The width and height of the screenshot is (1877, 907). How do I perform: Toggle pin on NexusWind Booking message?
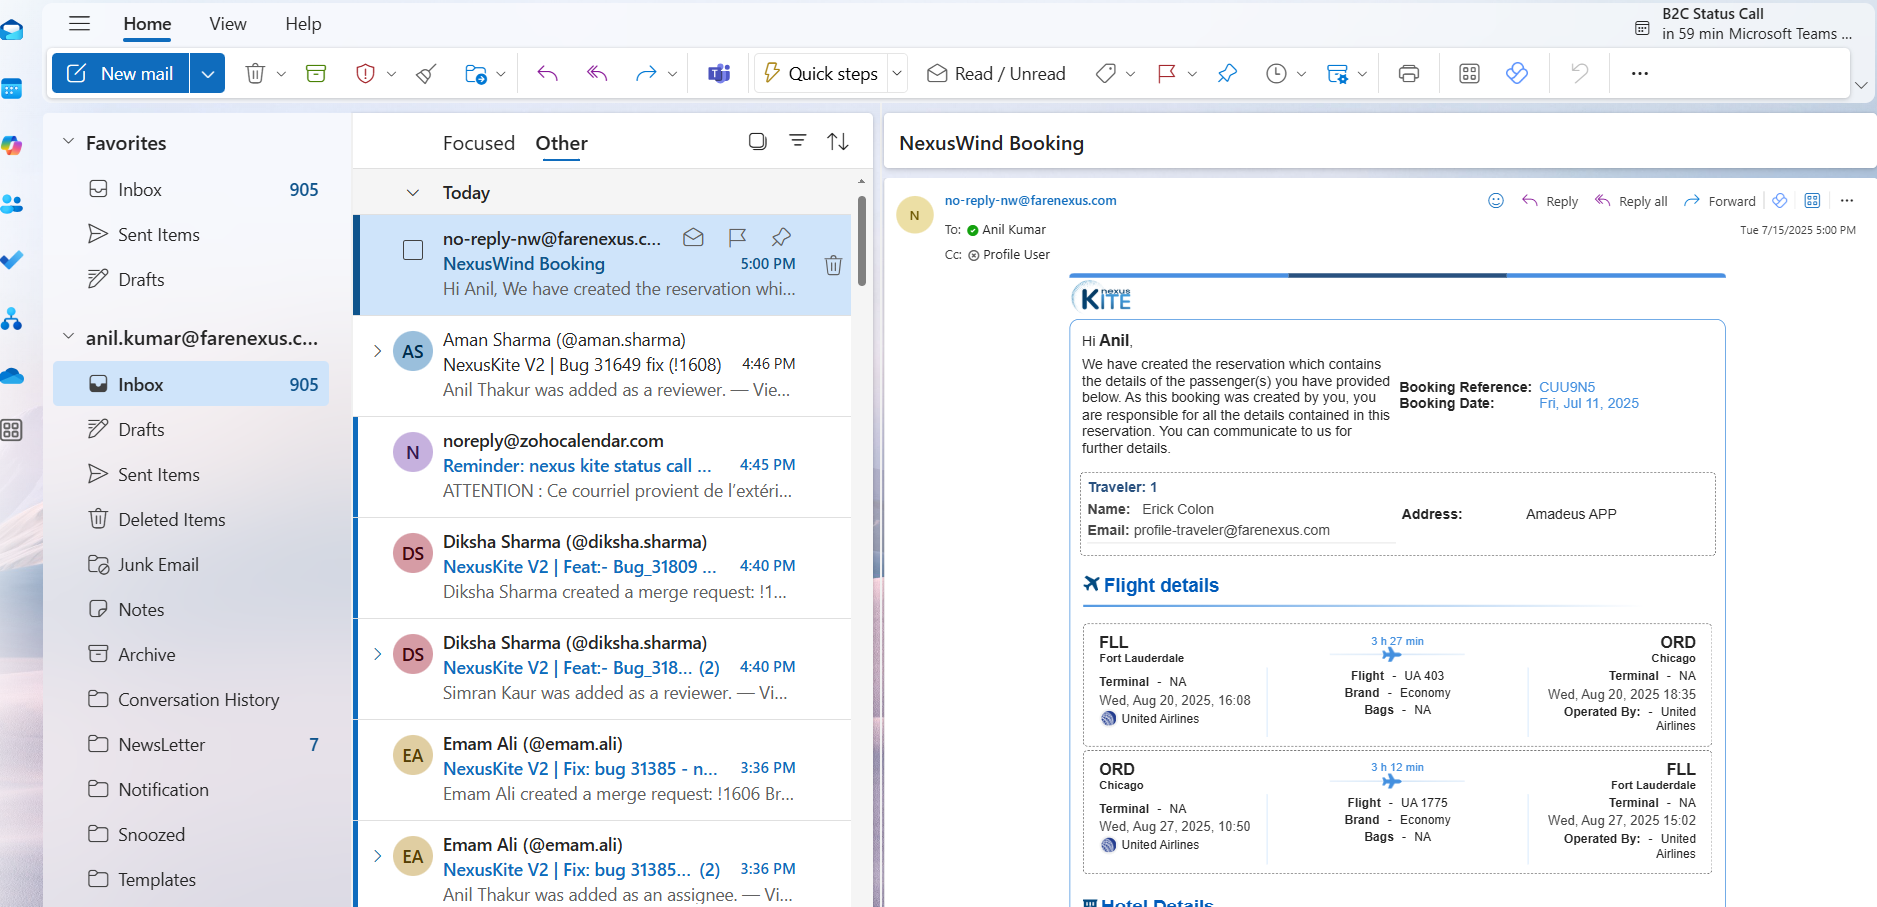pyautogui.click(x=781, y=237)
